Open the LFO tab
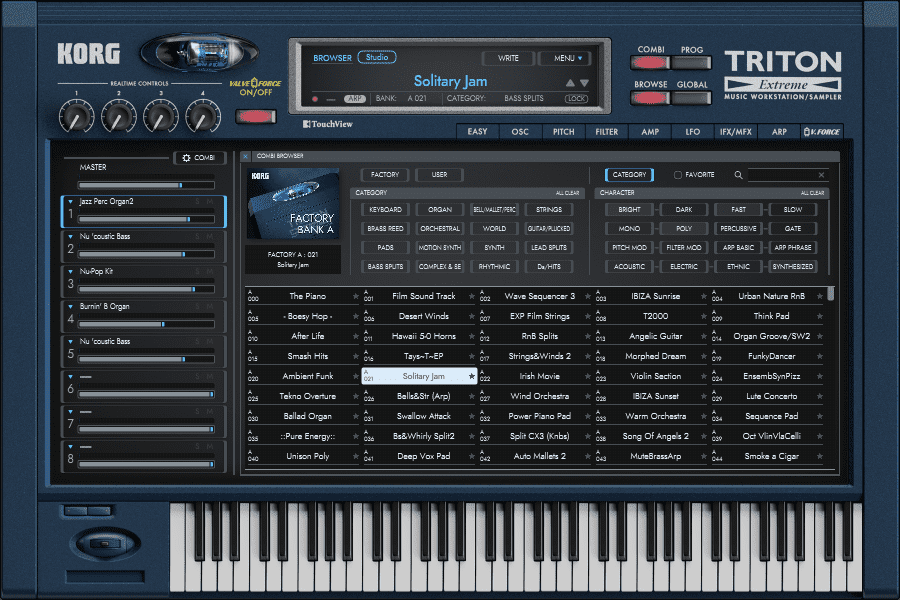Screen dimensions: 900x600 click(693, 132)
